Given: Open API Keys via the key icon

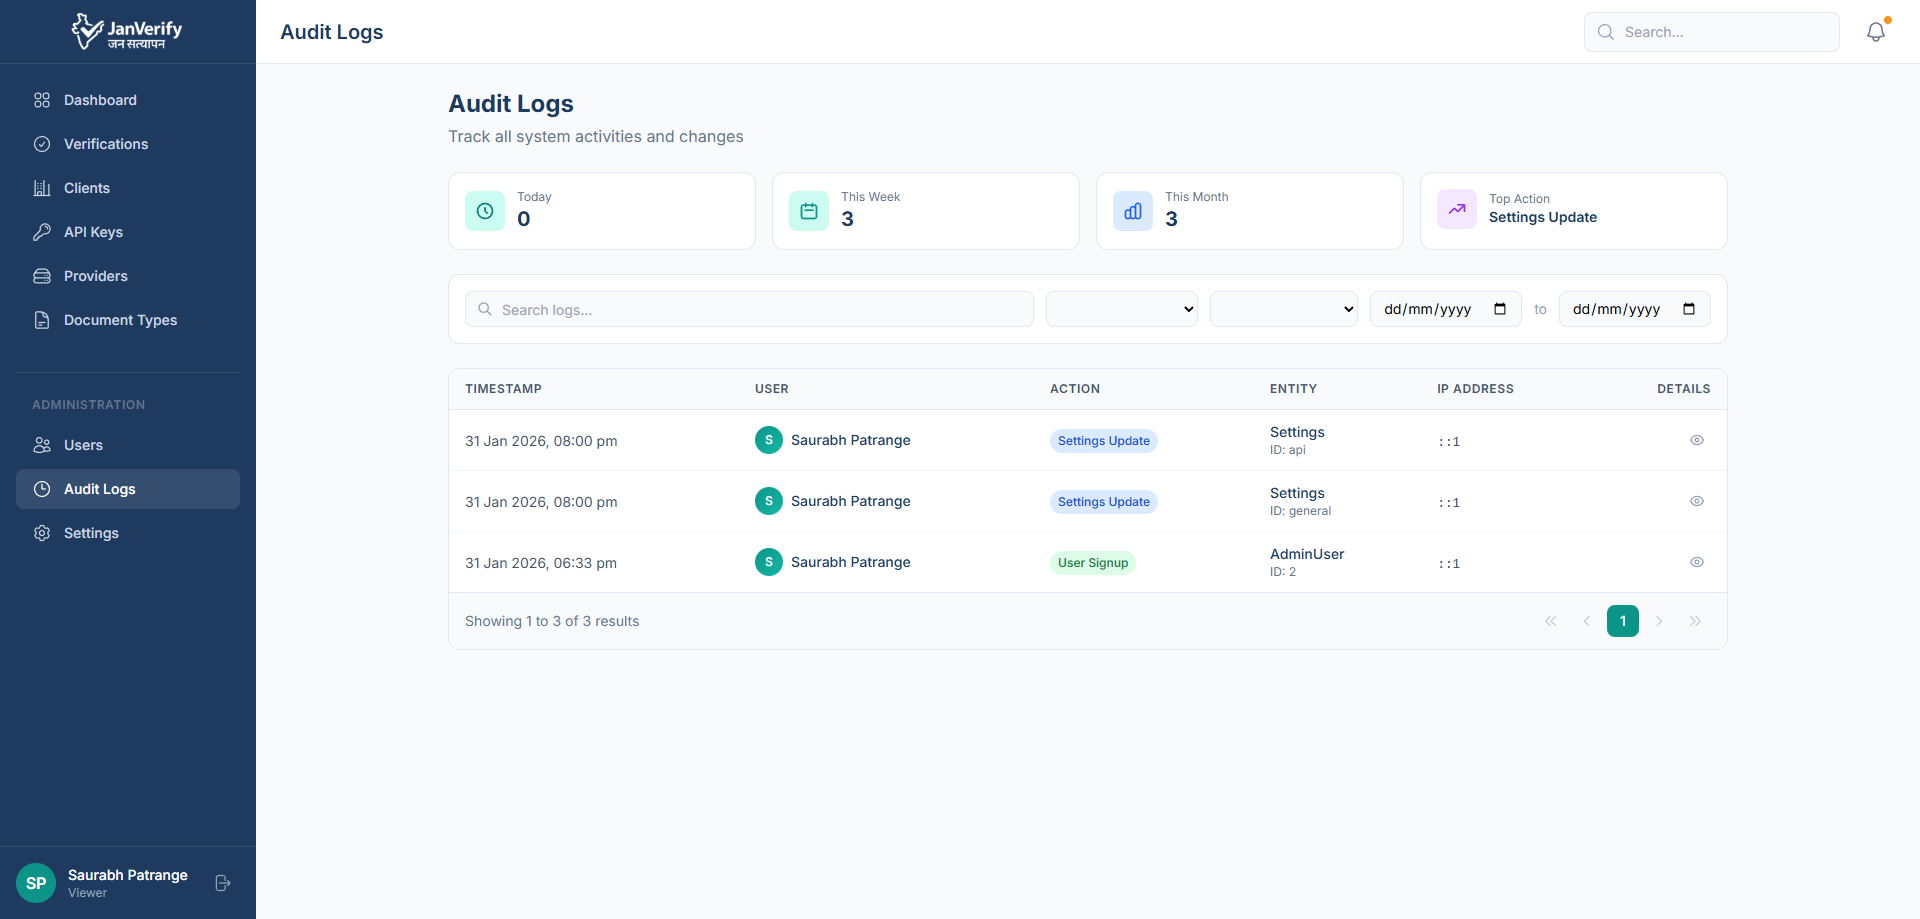Looking at the screenshot, I should (x=41, y=232).
